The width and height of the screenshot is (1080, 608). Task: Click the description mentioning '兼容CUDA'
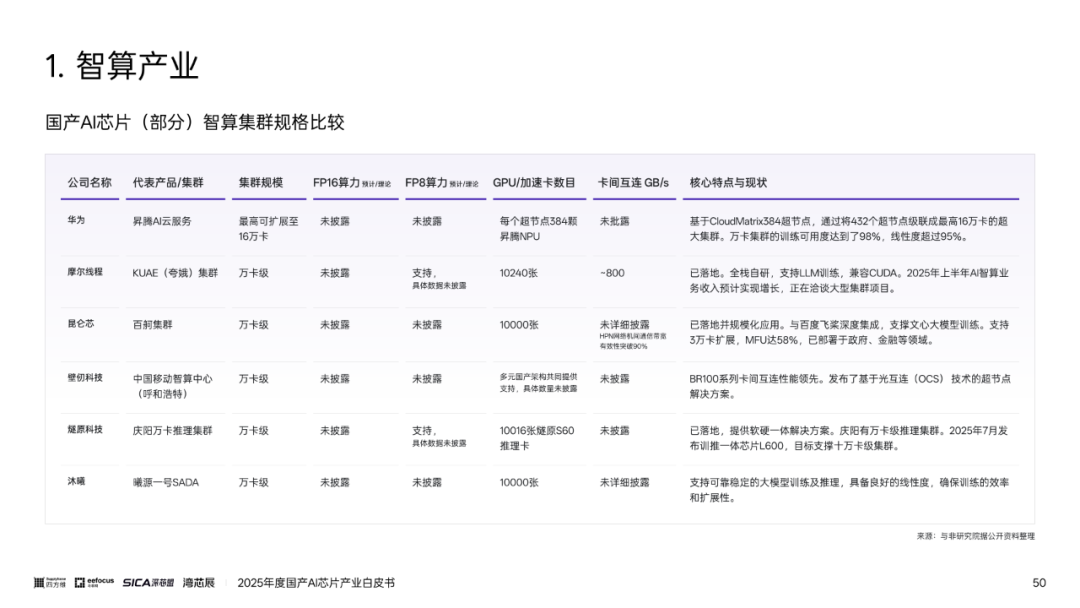849,280
